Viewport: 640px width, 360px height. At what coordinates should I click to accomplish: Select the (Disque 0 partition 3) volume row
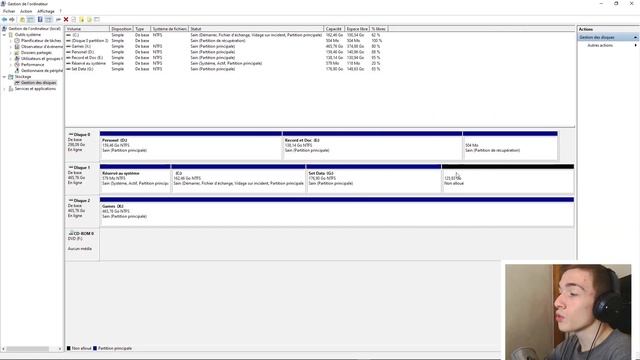point(226,41)
